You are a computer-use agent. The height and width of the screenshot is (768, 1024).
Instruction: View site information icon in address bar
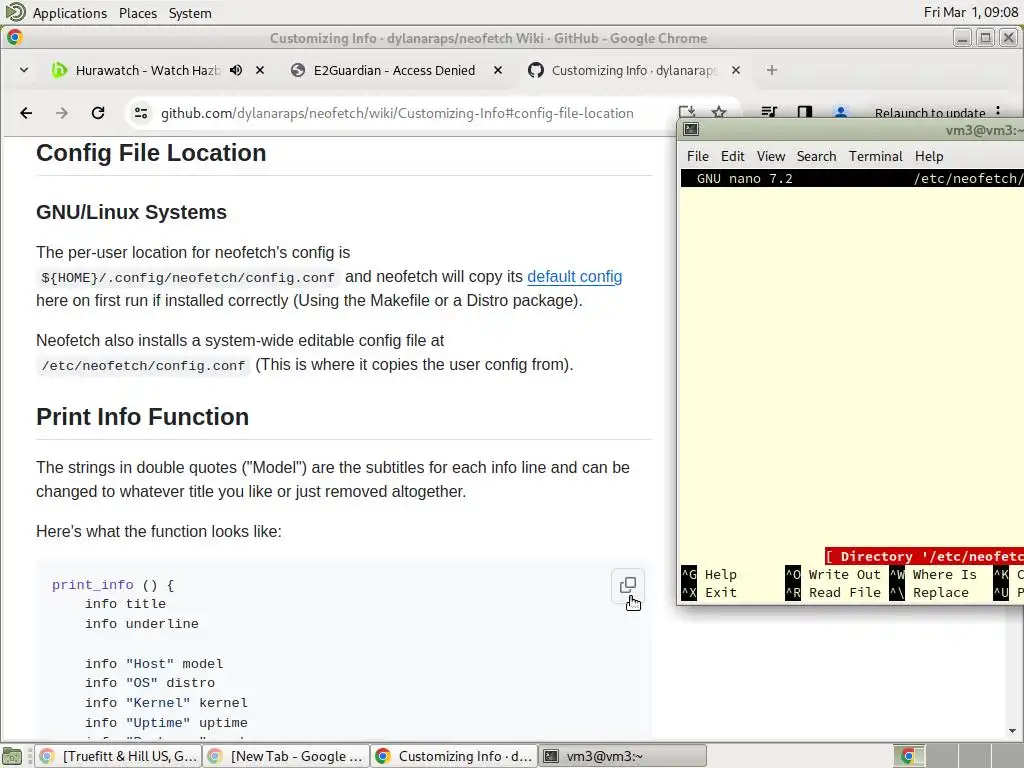(140, 113)
